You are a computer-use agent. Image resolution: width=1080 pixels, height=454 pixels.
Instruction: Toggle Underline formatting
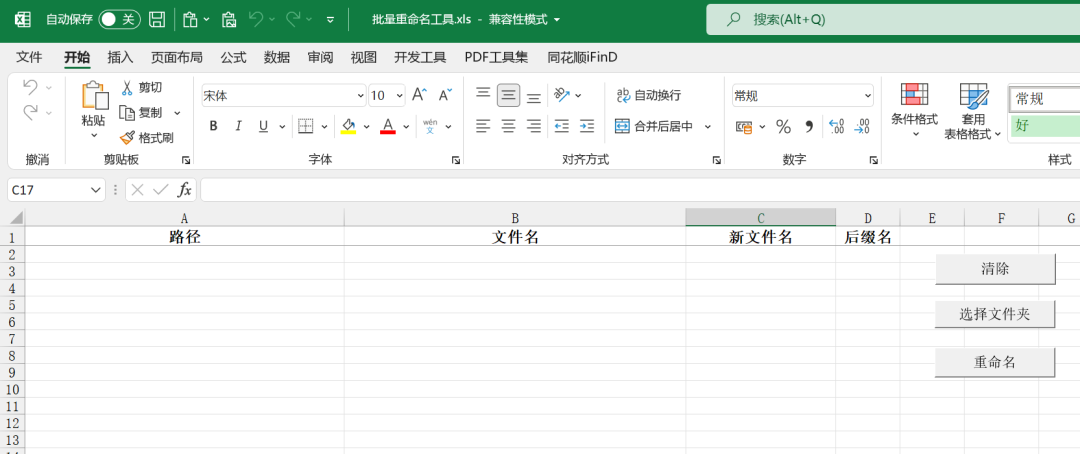coord(263,126)
